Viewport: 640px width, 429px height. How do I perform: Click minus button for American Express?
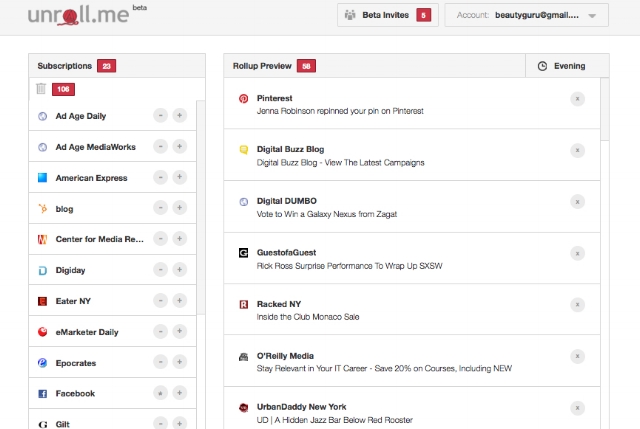click(160, 177)
